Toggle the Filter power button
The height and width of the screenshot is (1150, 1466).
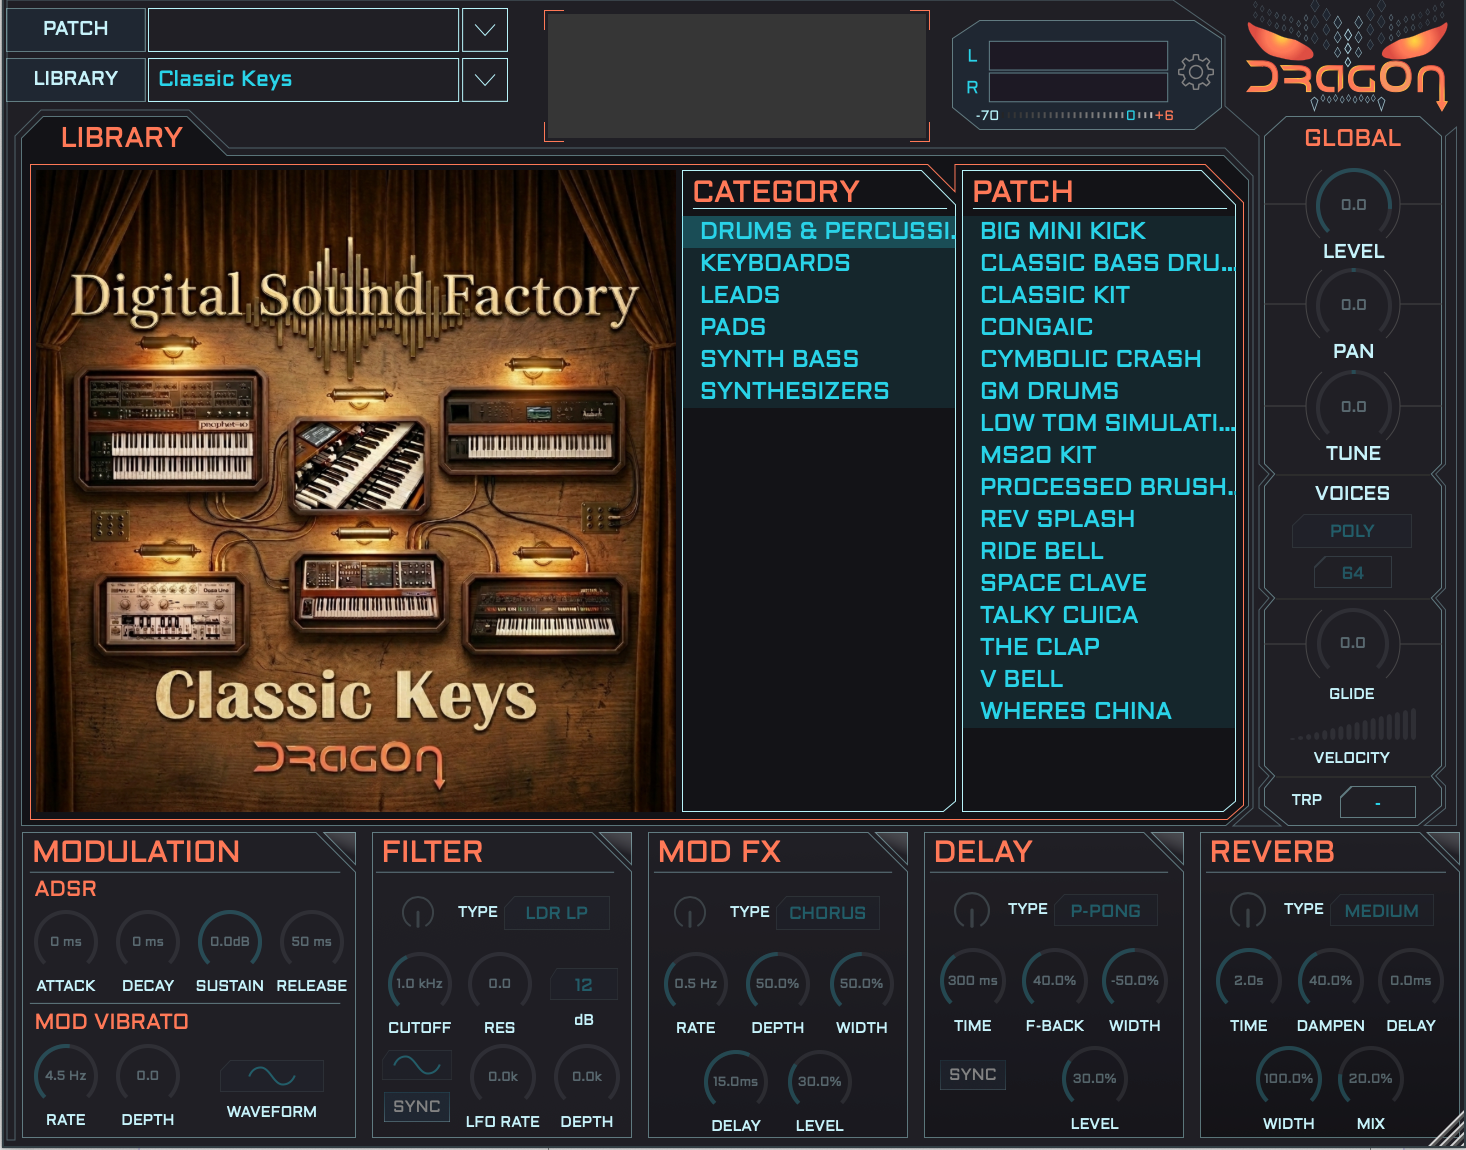click(x=417, y=912)
